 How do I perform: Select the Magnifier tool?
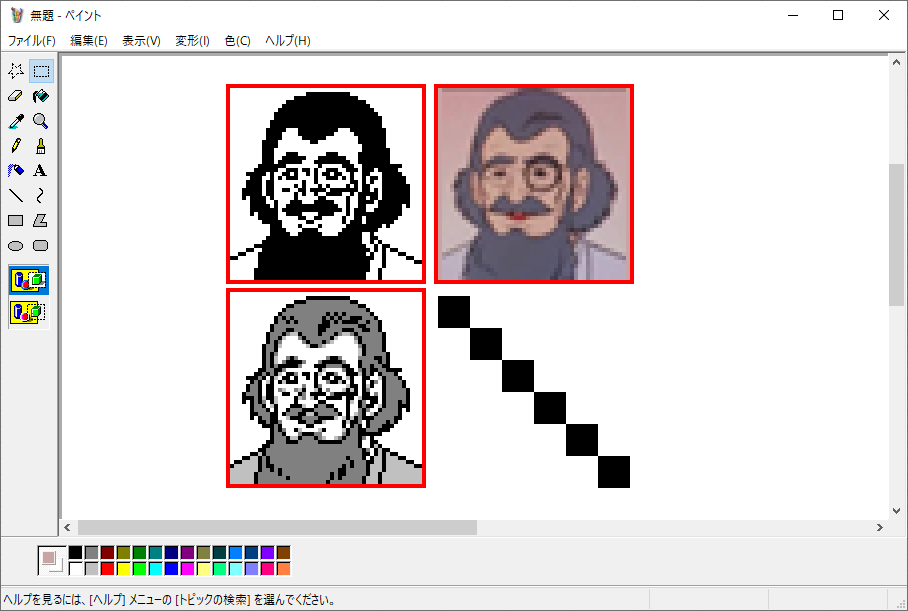click(x=41, y=121)
